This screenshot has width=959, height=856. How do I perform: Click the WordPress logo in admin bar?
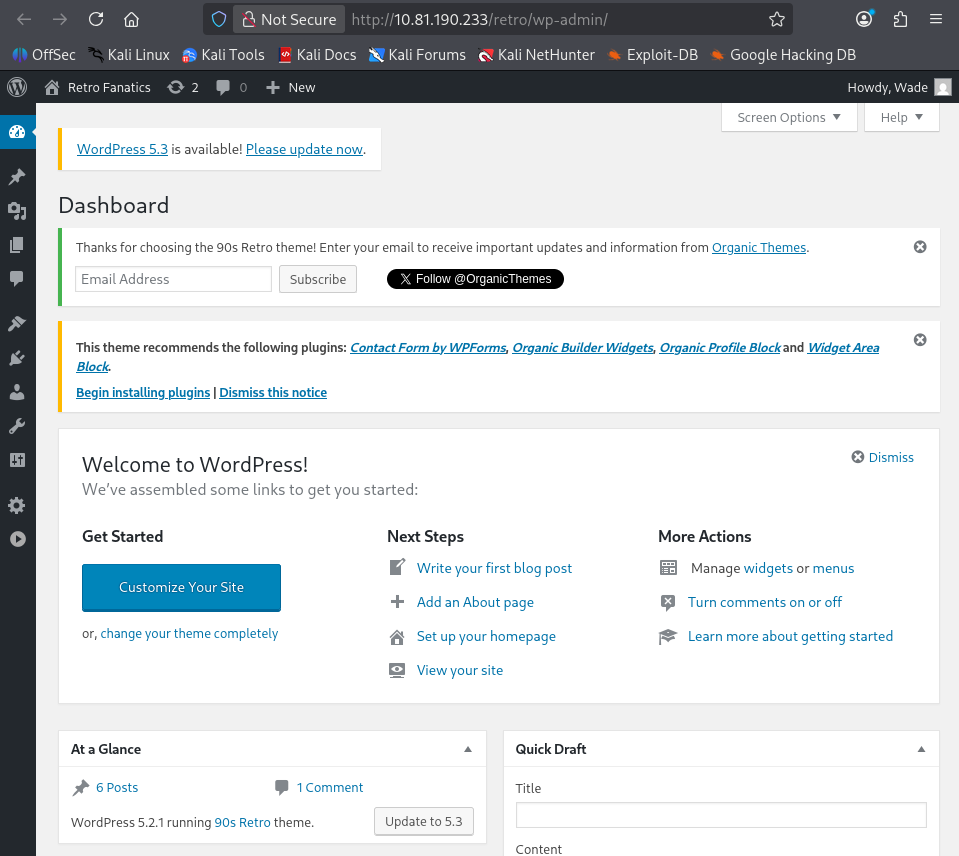(x=17, y=87)
